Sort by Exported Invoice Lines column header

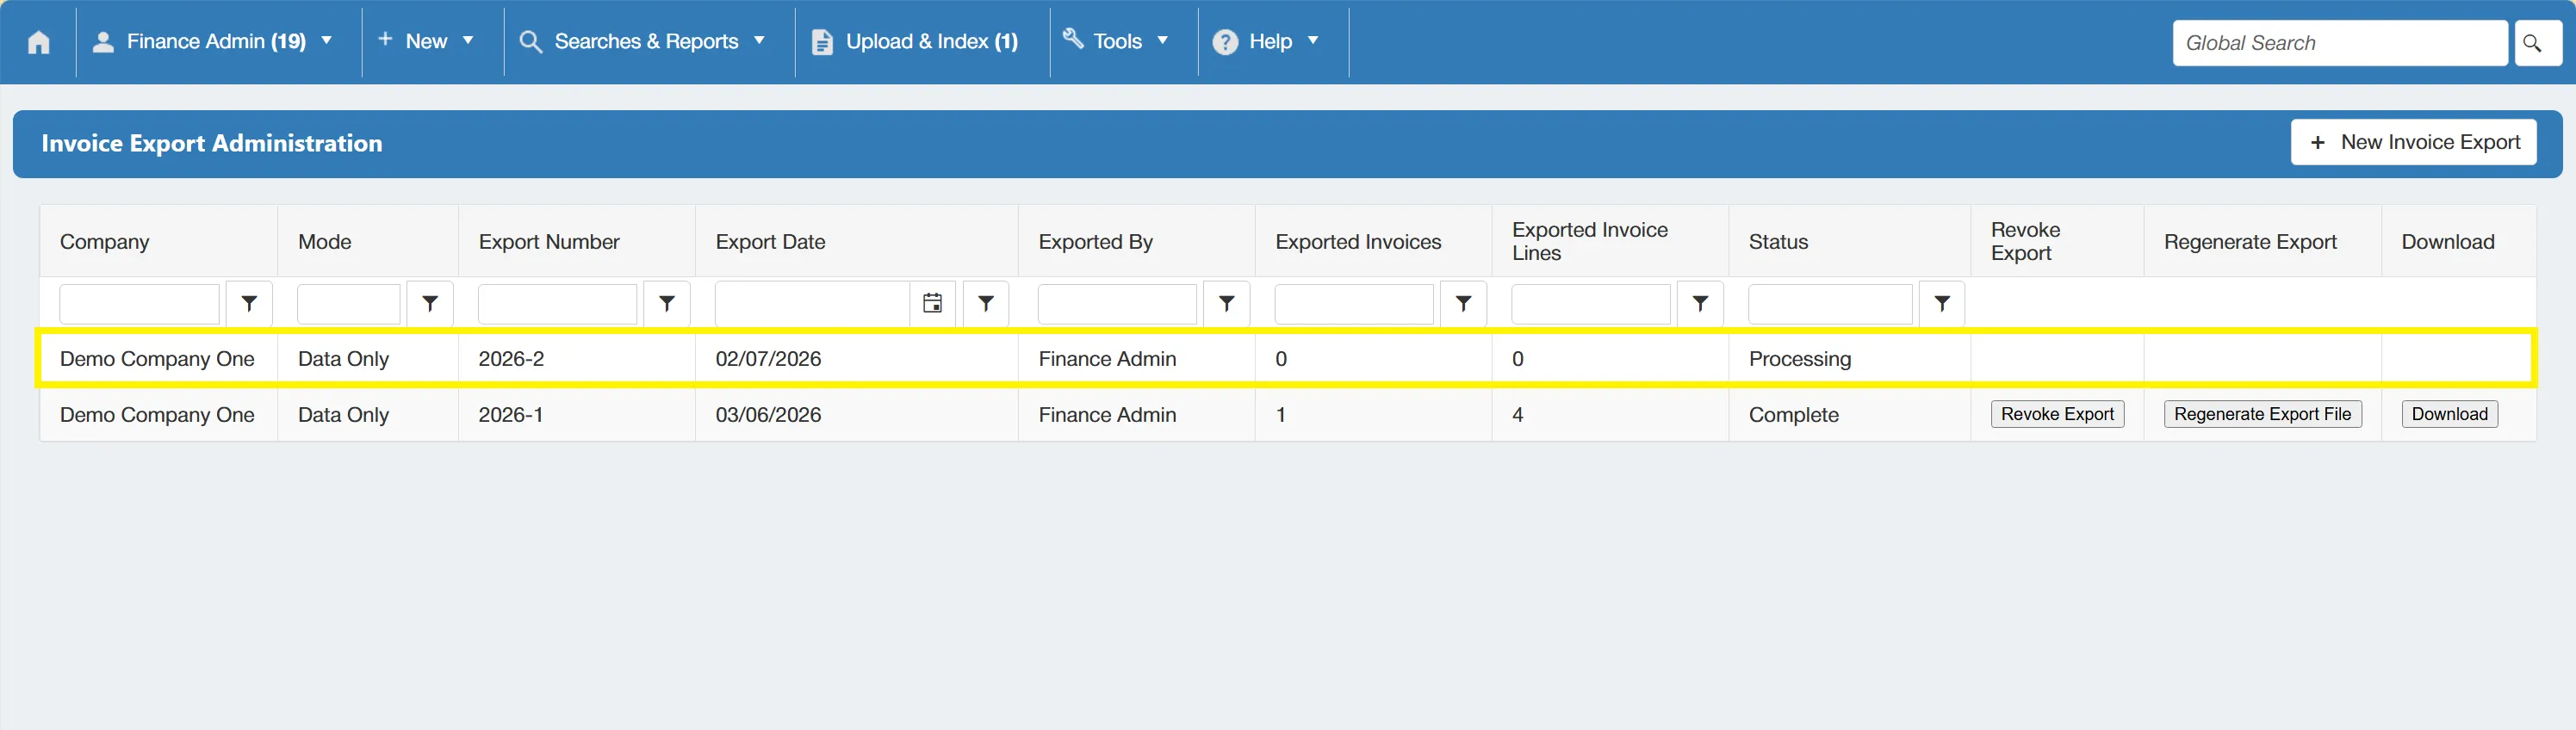1590,242
